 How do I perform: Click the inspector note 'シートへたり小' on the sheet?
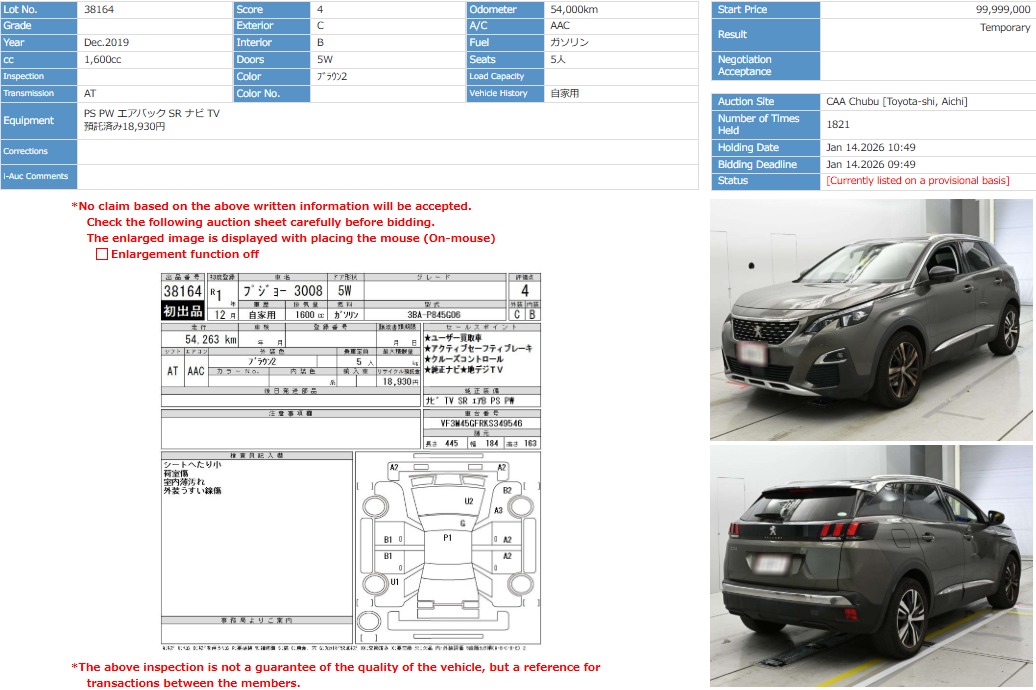(192, 465)
